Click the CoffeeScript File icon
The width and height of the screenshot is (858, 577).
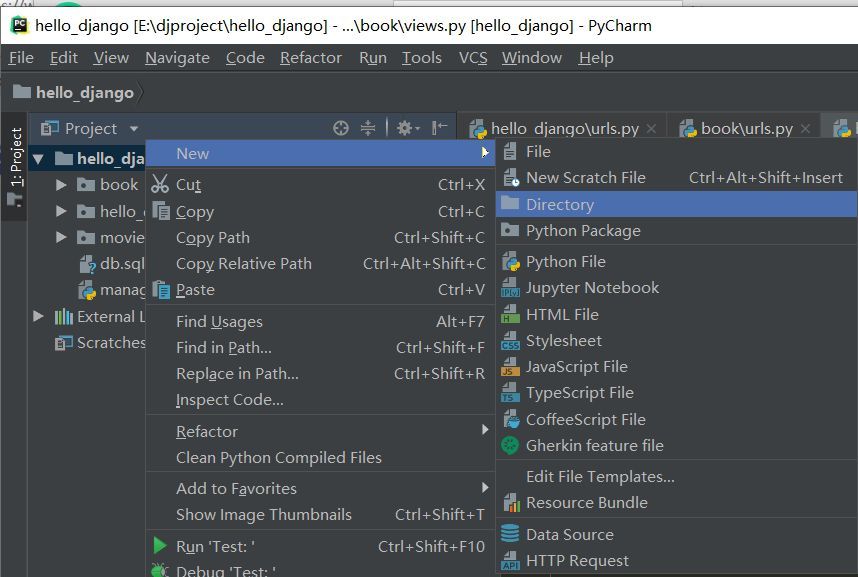[x=510, y=419]
